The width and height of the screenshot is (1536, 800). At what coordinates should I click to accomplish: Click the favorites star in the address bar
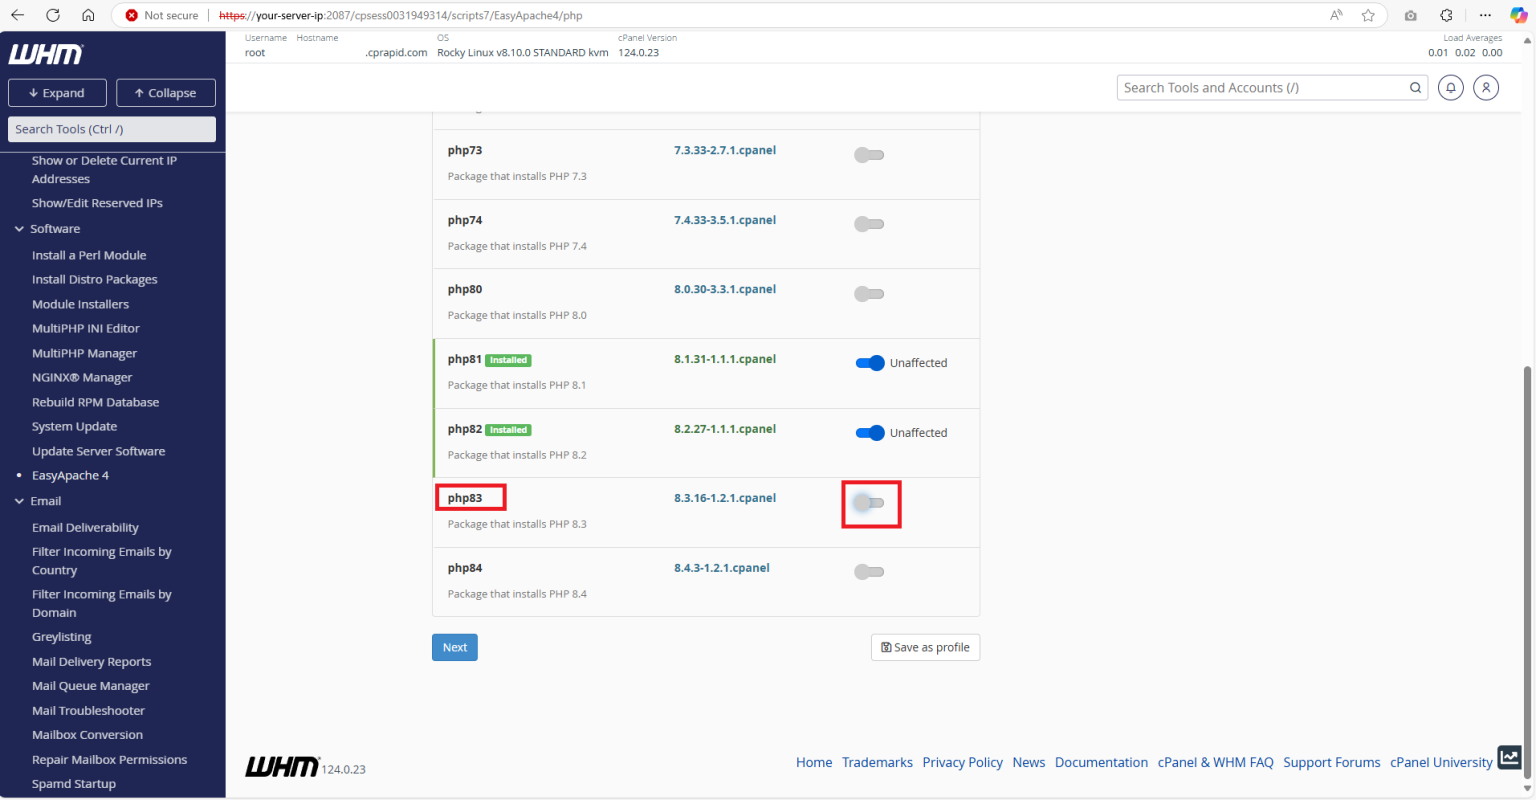tap(1368, 15)
